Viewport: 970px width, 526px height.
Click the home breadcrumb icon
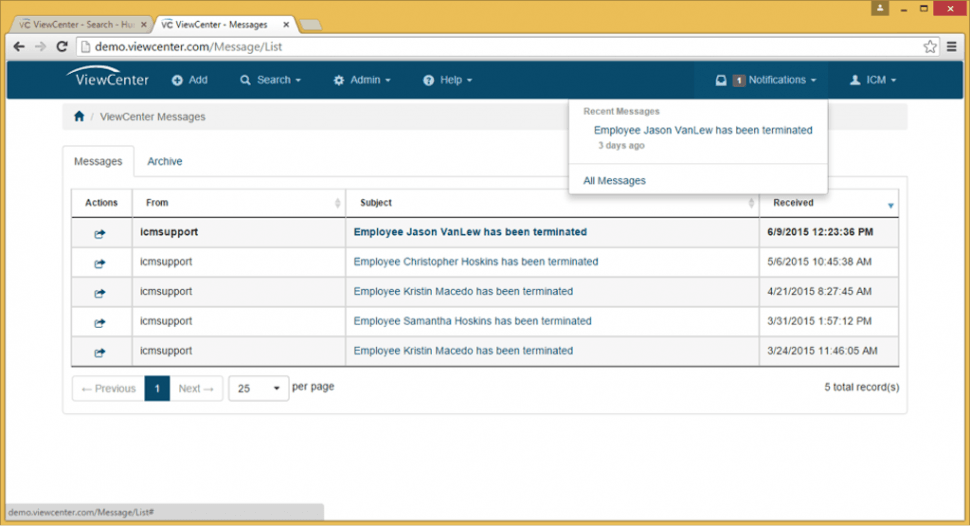tap(79, 116)
